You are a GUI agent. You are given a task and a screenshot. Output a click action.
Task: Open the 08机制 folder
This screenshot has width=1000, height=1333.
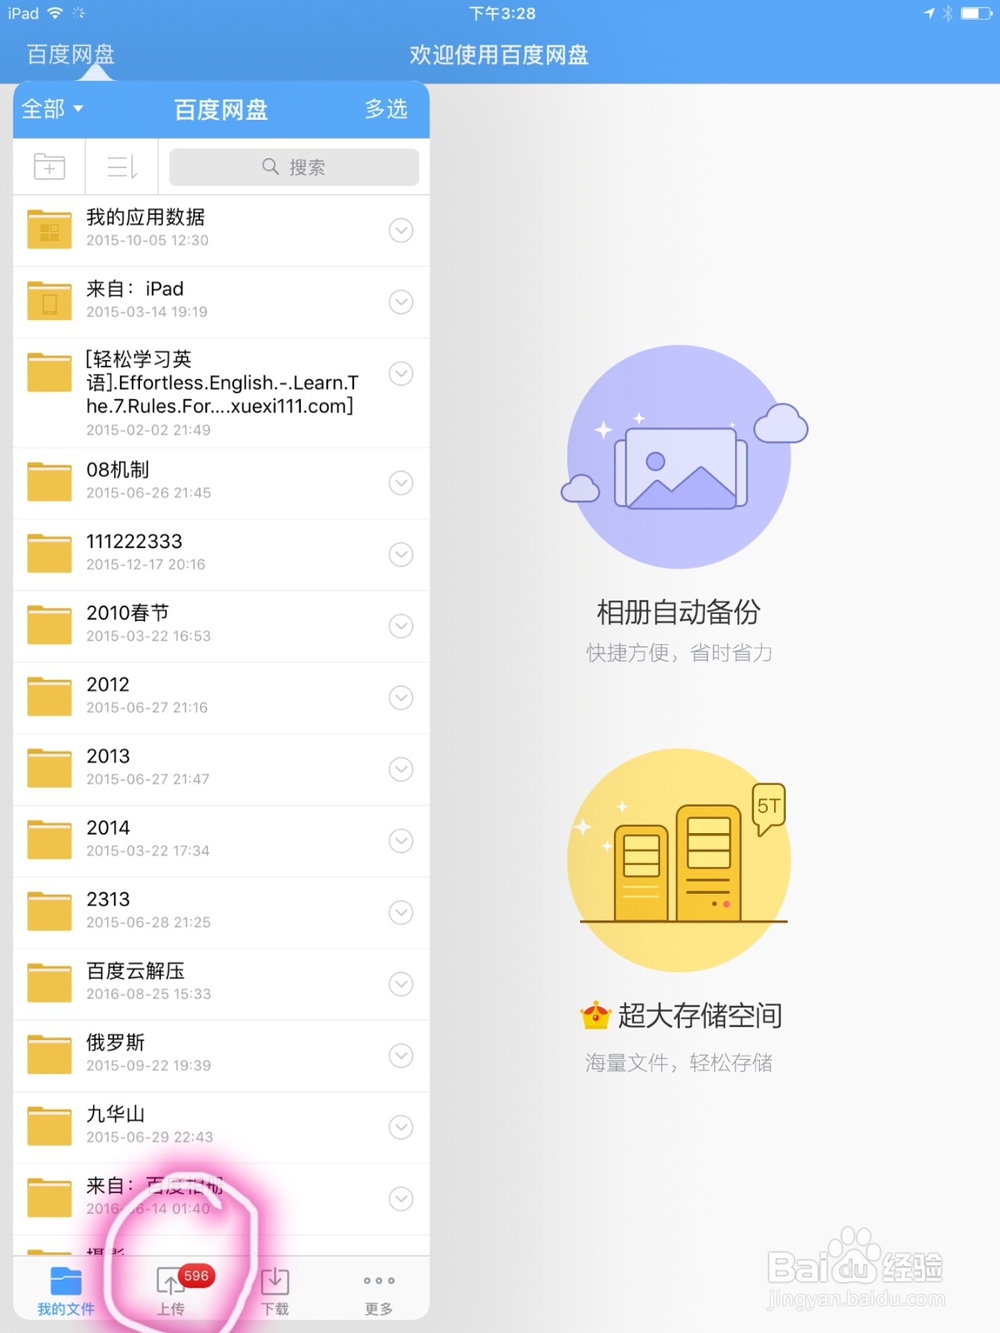[x=200, y=481]
